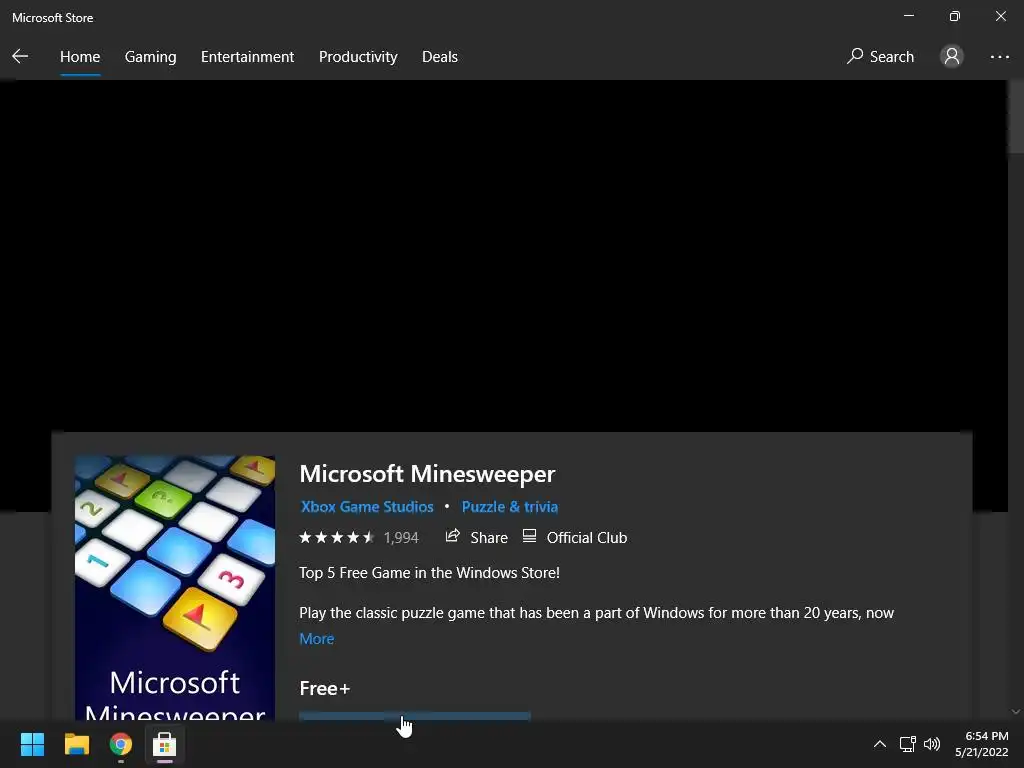Open Google Chrome from taskbar

point(120,744)
